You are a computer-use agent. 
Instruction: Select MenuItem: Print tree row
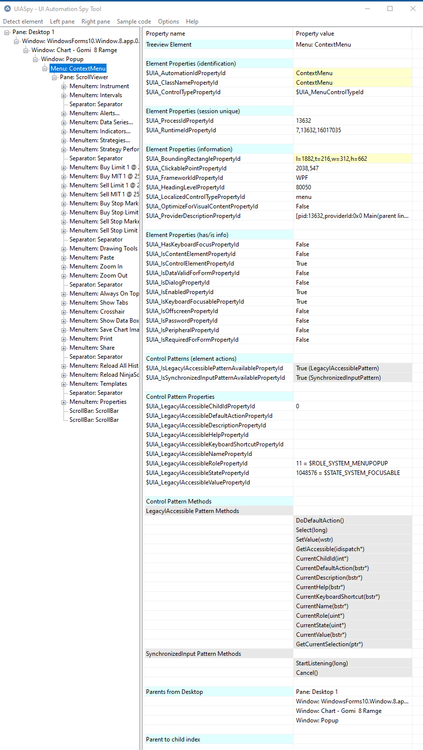91,339
